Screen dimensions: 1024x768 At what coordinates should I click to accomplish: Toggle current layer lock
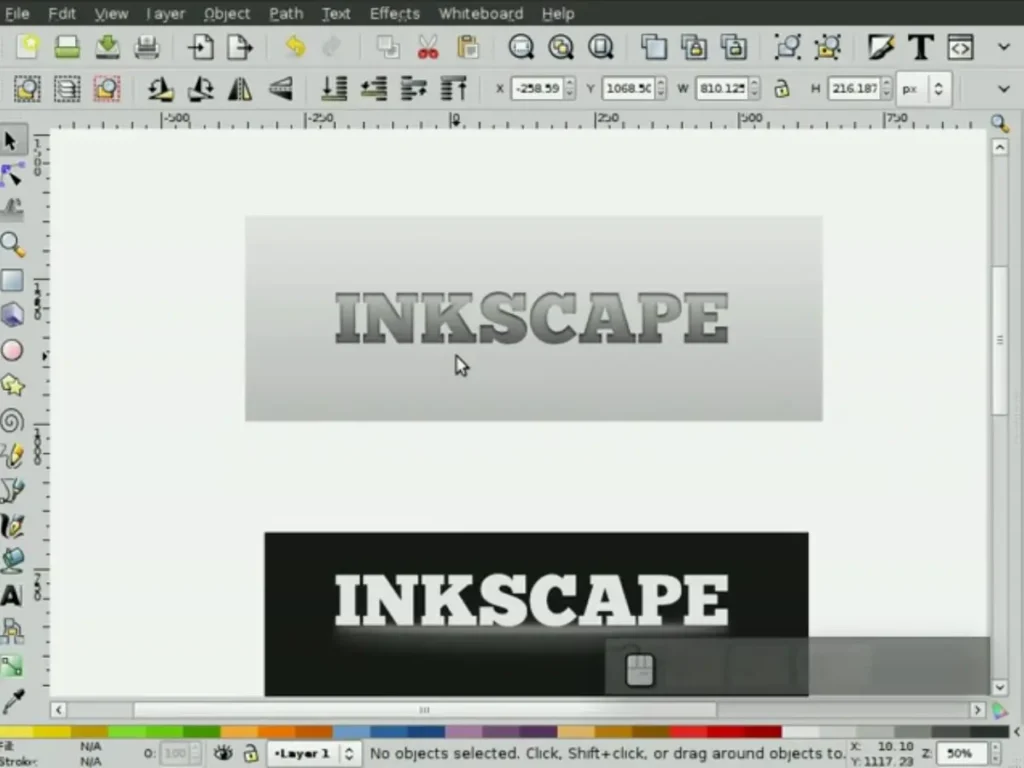[x=251, y=753]
